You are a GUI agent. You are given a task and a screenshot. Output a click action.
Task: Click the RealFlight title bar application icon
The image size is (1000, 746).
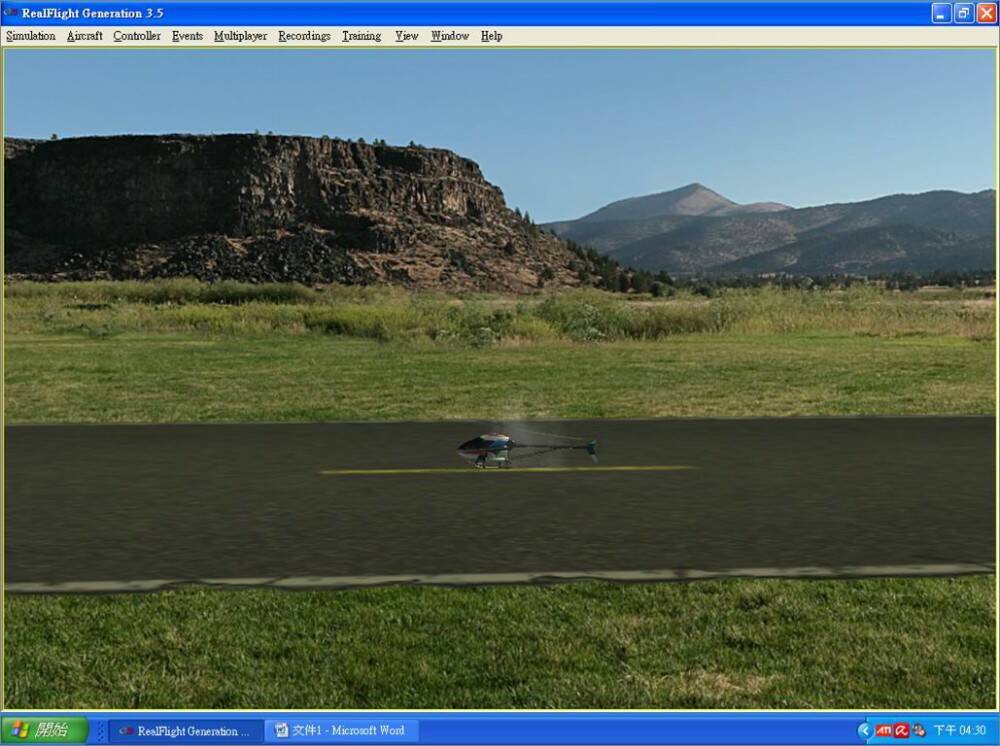(x=11, y=13)
